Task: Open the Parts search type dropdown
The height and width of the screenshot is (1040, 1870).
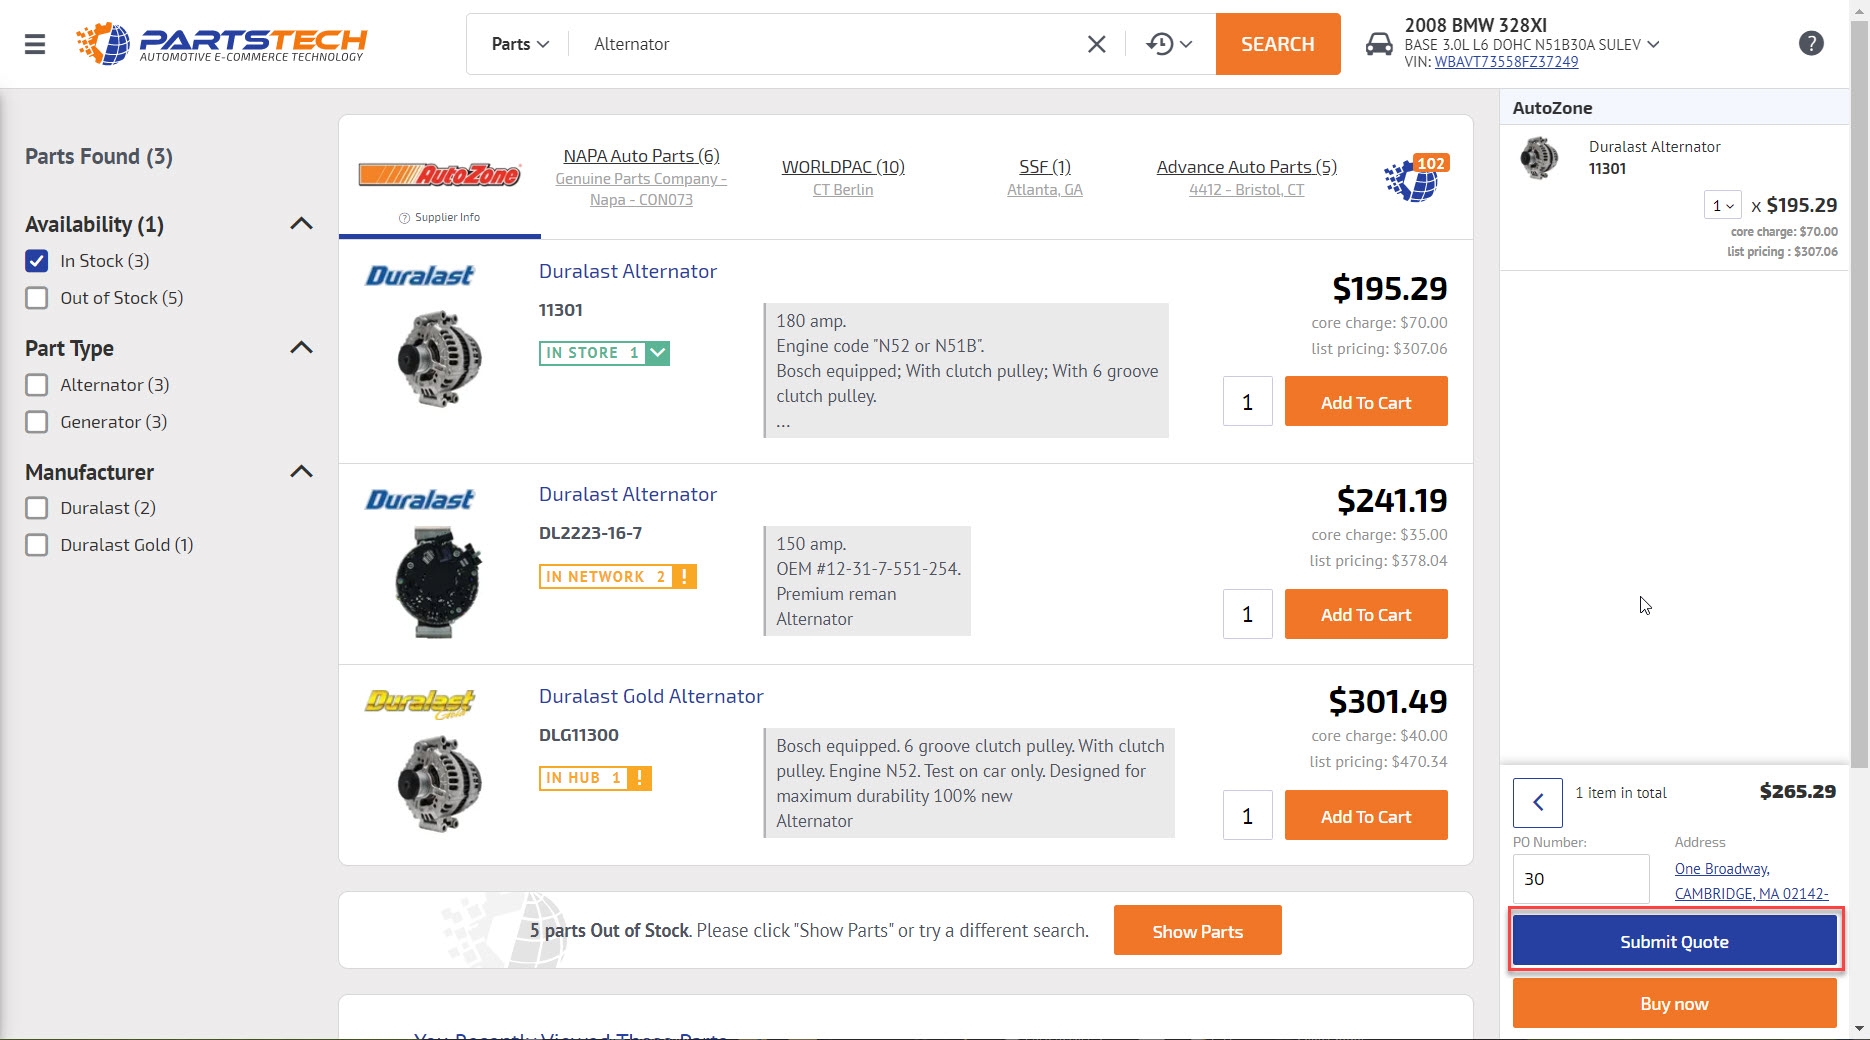Action: (518, 43)
